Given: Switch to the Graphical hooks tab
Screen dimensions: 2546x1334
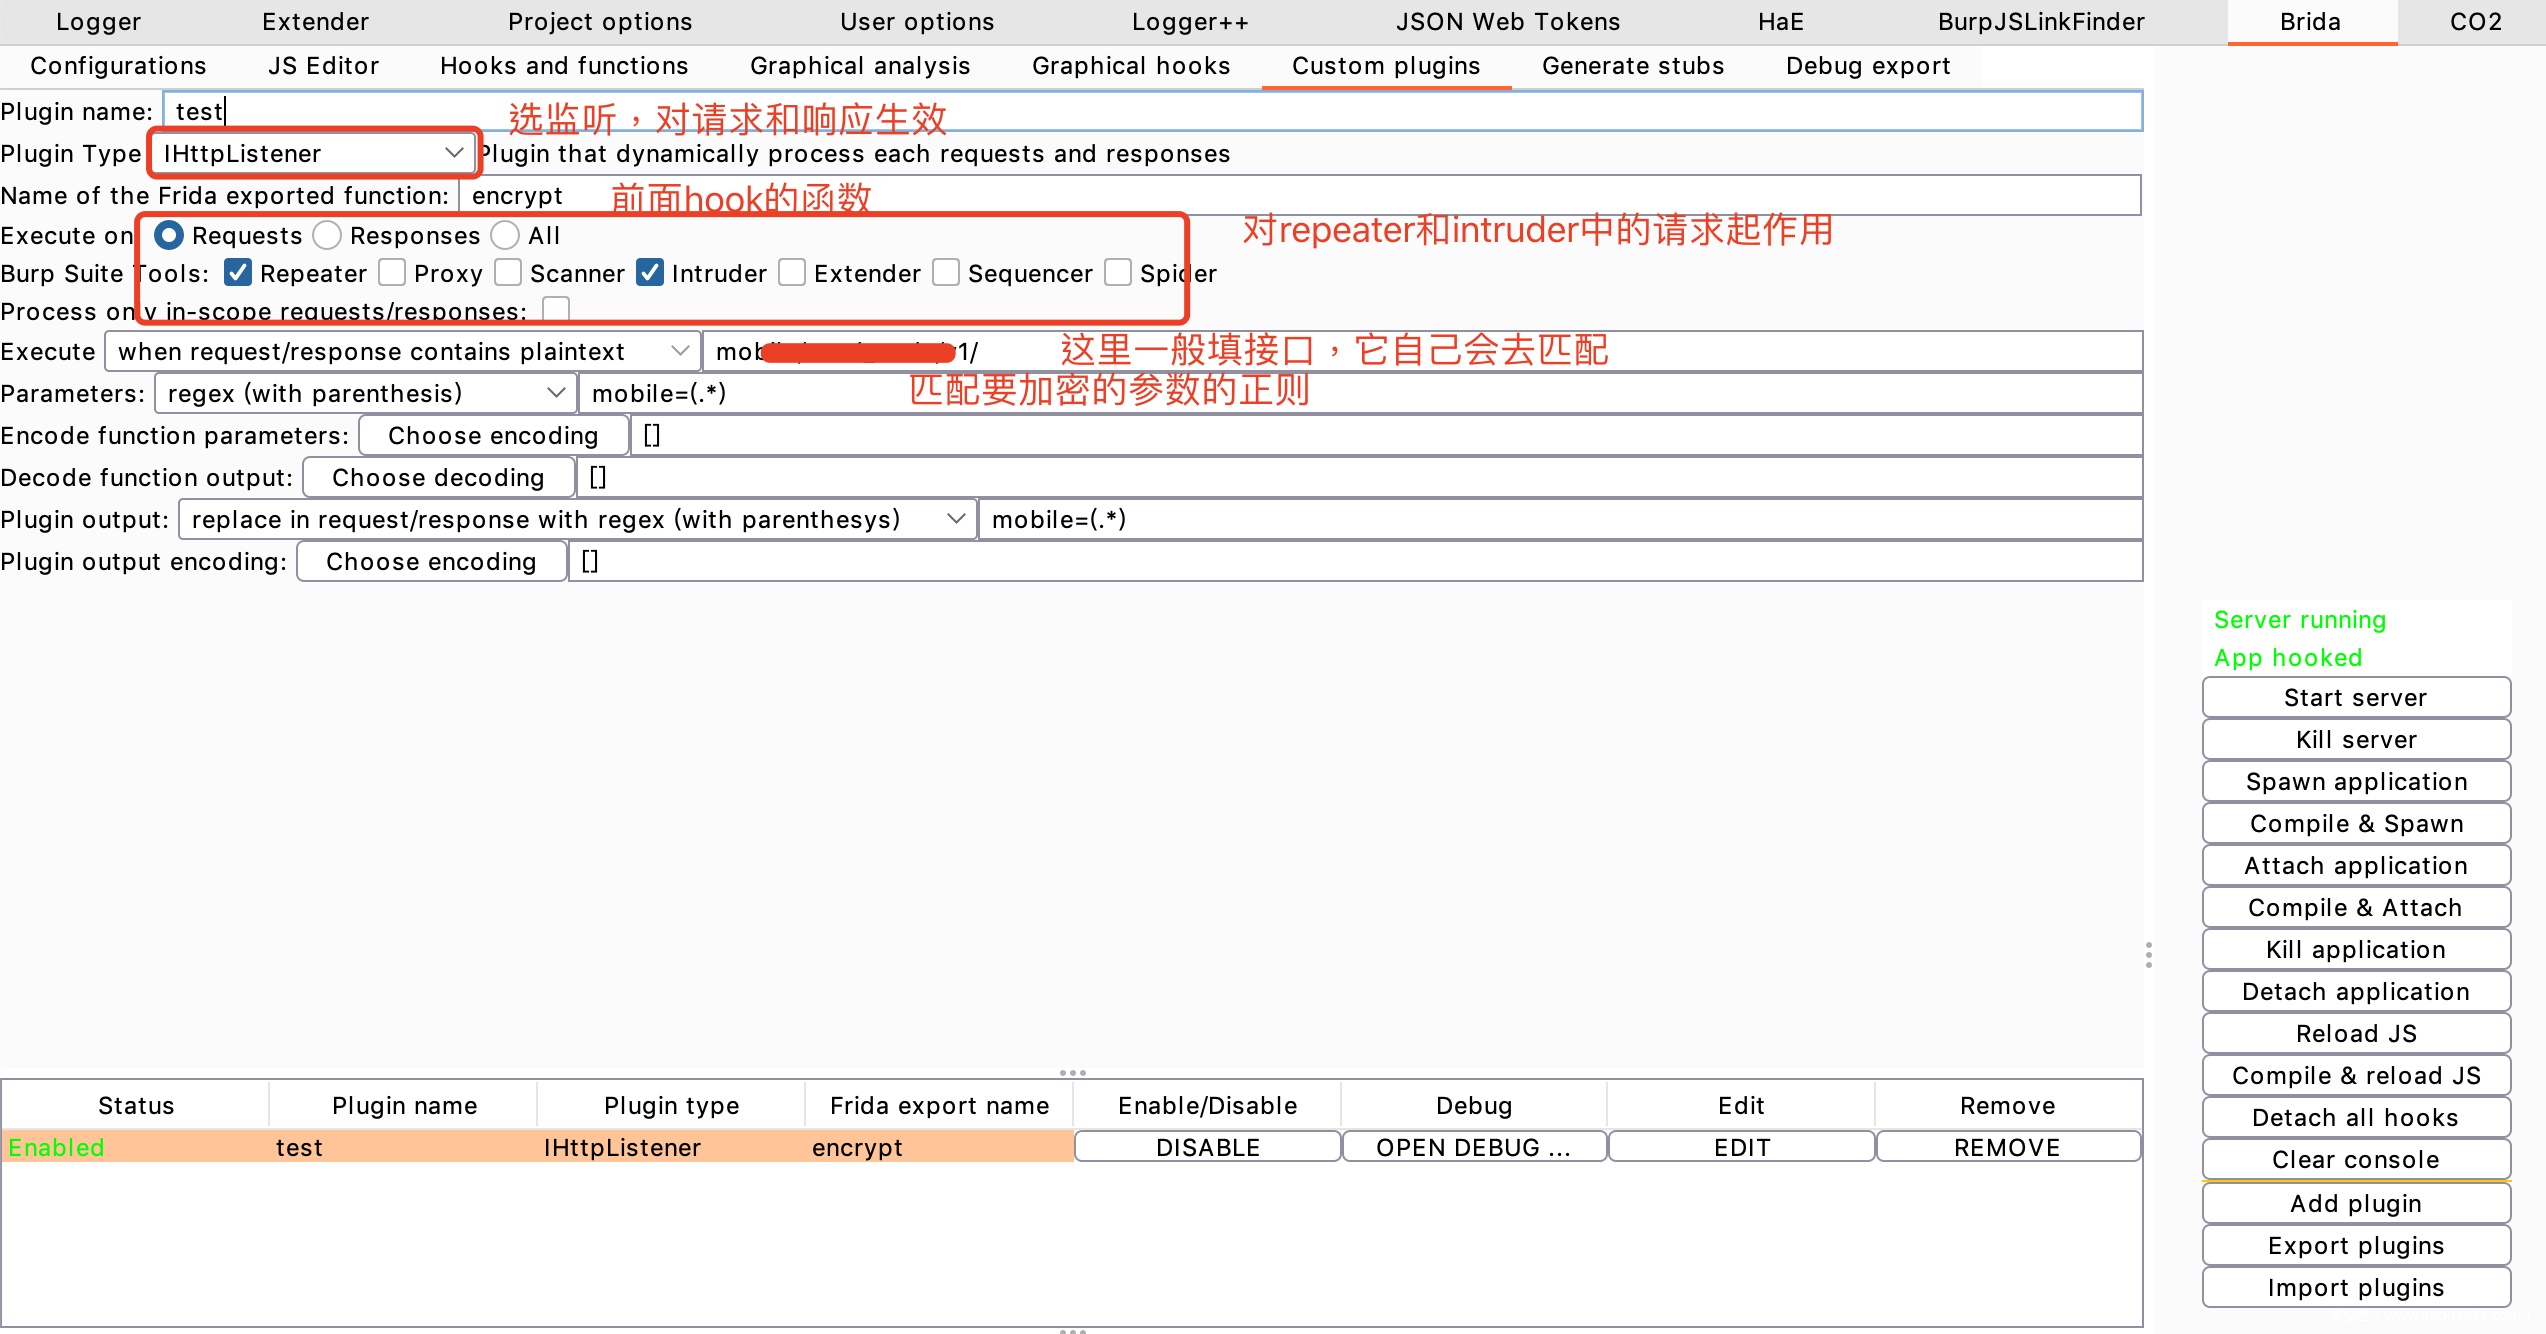Looking at the screenshot, I should coord(1130,66).
